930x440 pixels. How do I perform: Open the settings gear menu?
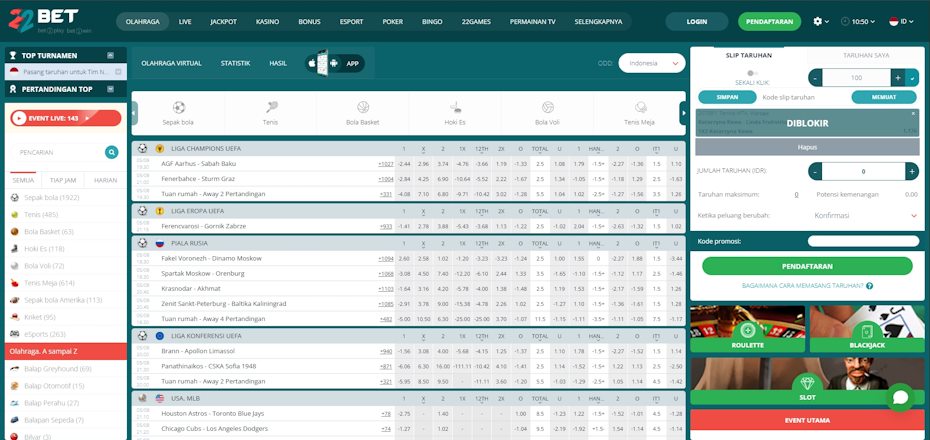click(821, 21)
